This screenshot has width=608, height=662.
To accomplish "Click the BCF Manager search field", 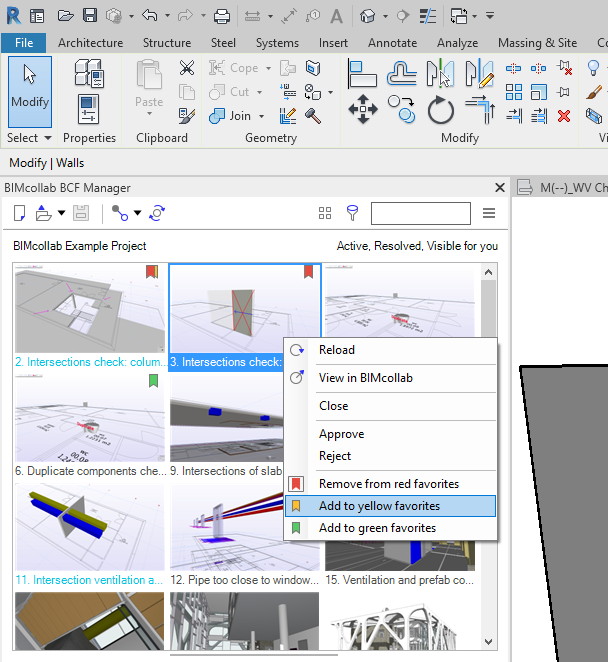I will [x=421, y=213].
